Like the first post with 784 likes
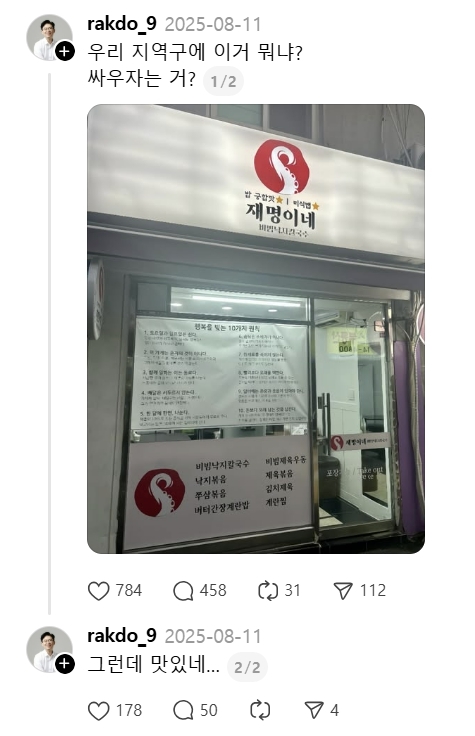Image resolution: width=475 pixels, height=736 pixels. pos(99,591)
